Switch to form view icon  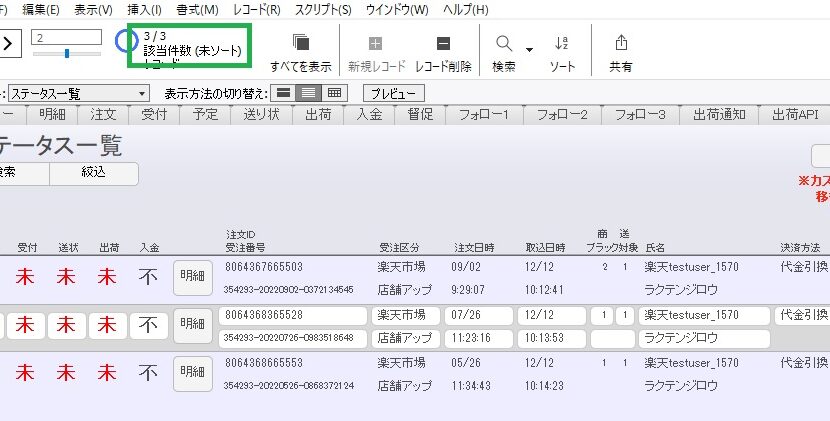coord(283,93)
